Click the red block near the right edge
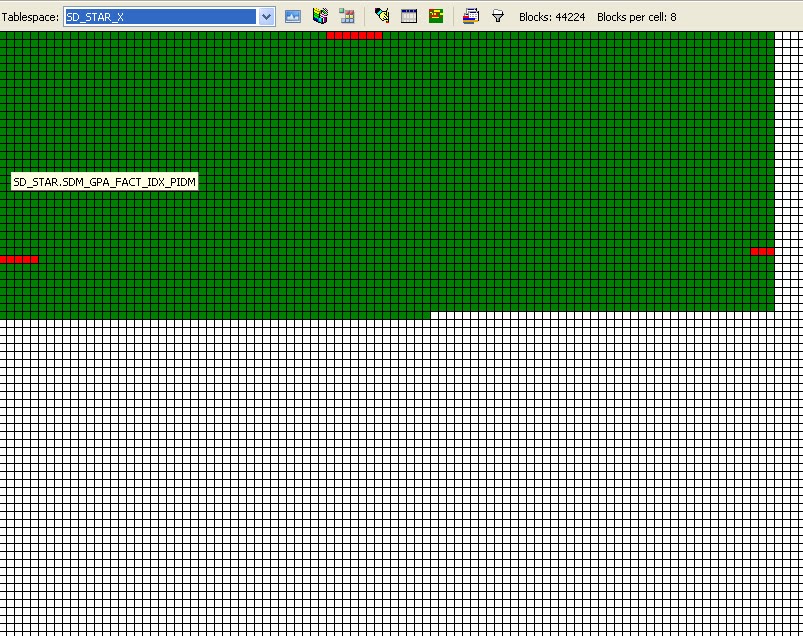This screenshot has width=803, height=636. point(764,250)
